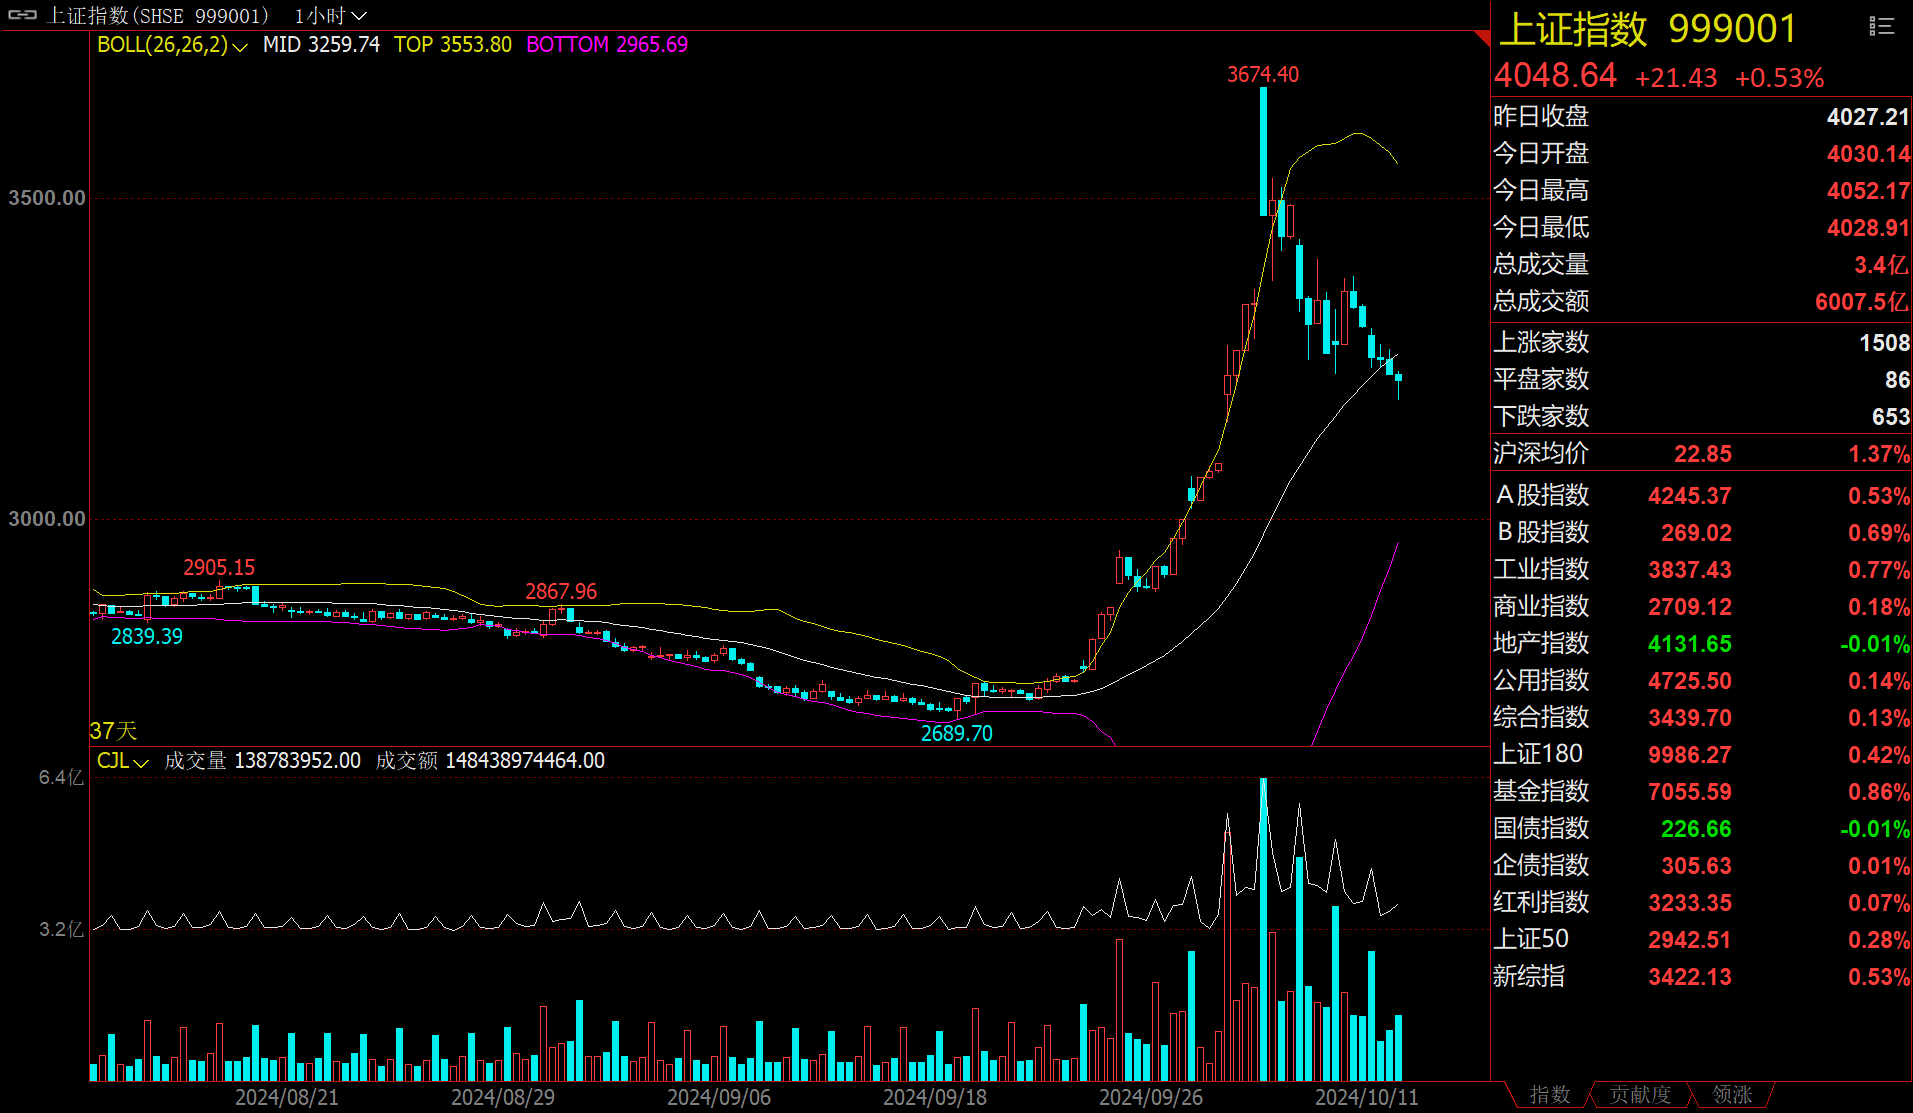Click the 3500.00 price axis label
The width and height of the screenshot is (1913, 1113).
point(47,198)
